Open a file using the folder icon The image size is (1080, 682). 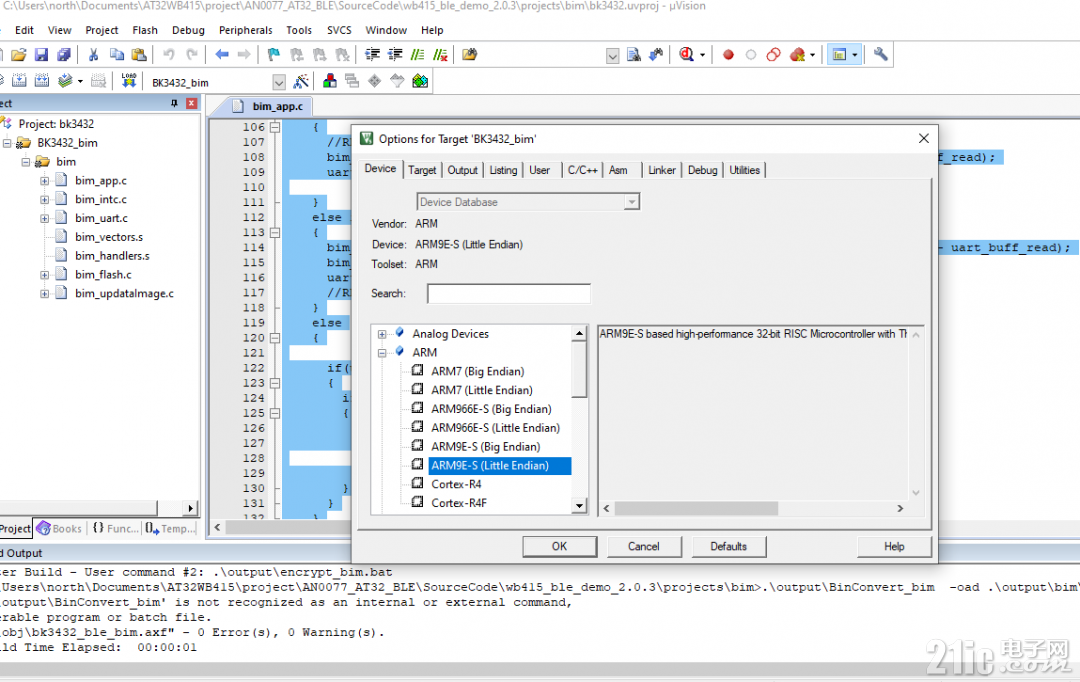[x=19, y=55]
